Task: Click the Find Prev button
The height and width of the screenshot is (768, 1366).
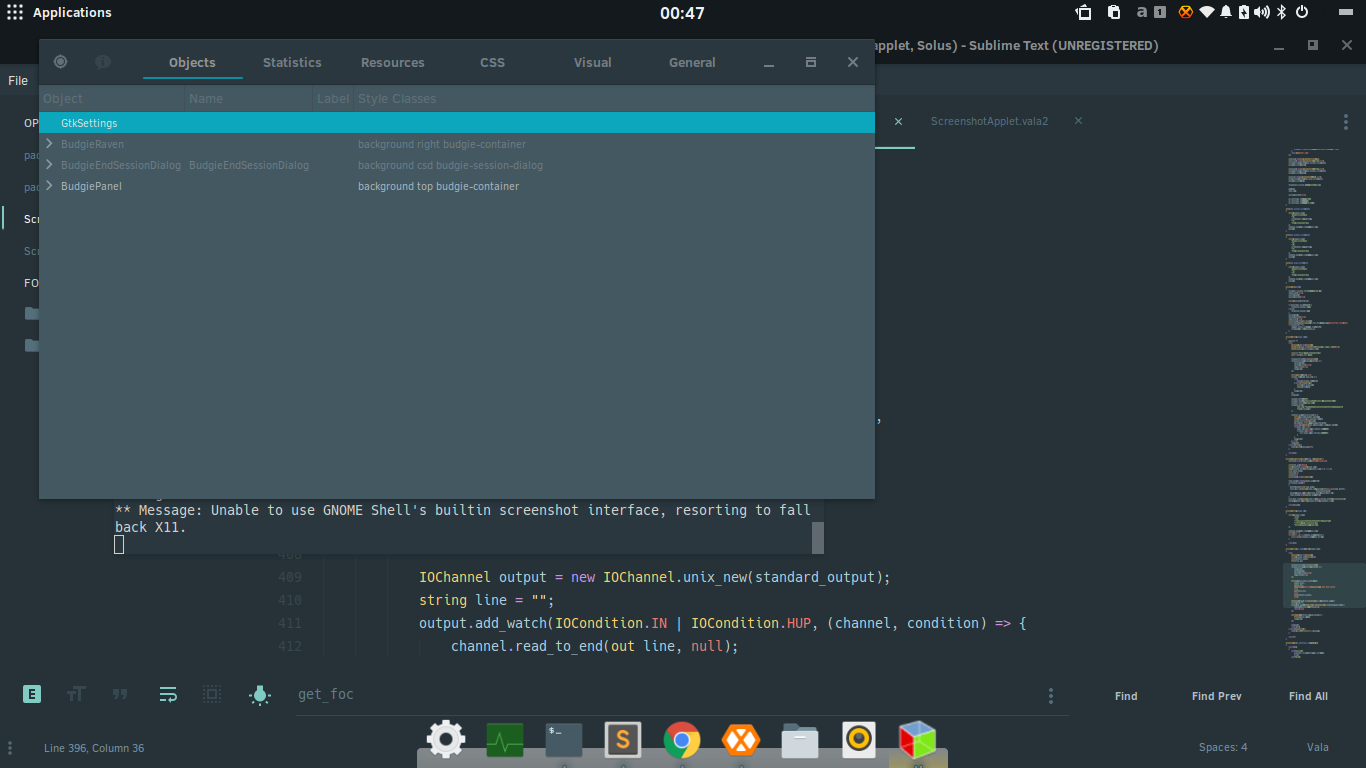Action: (1216, 696)
